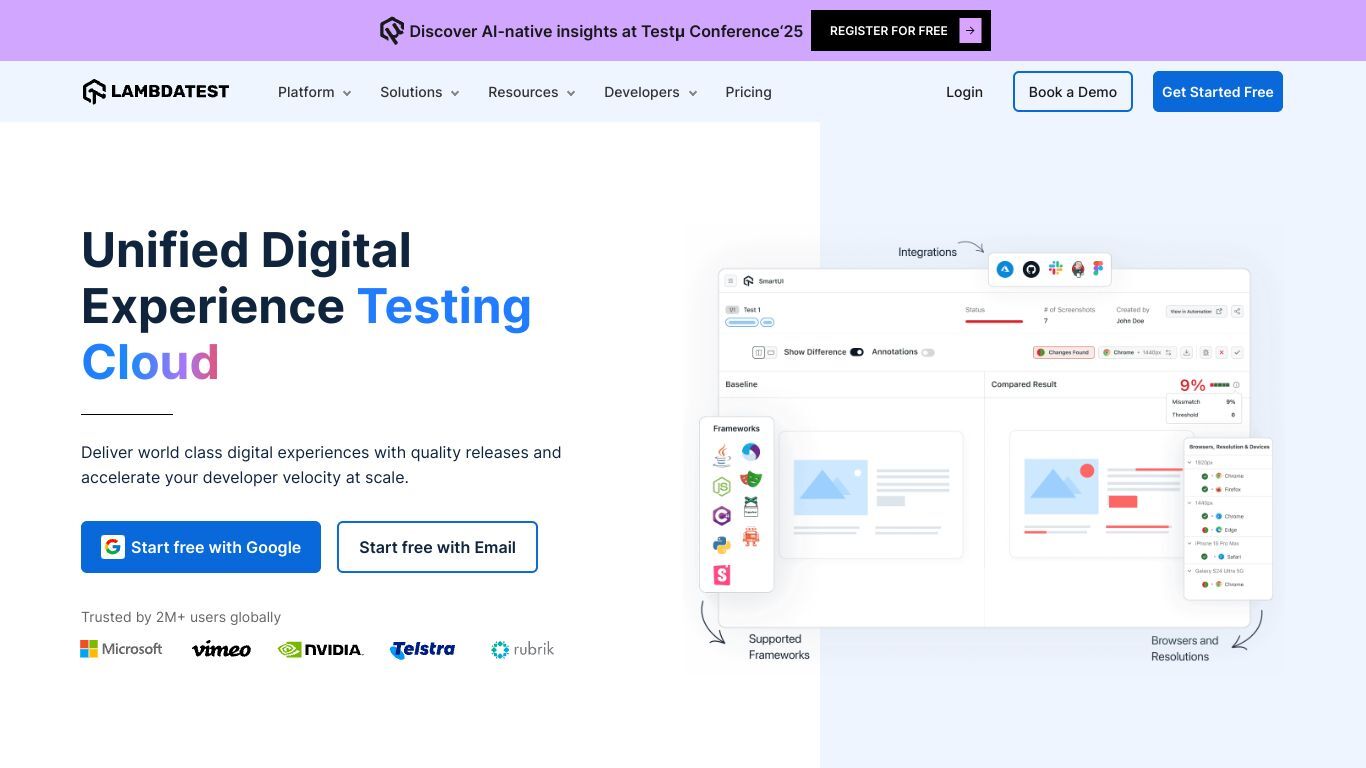
Task: Click the Changes Found status badge
Action: point(1064,352)
